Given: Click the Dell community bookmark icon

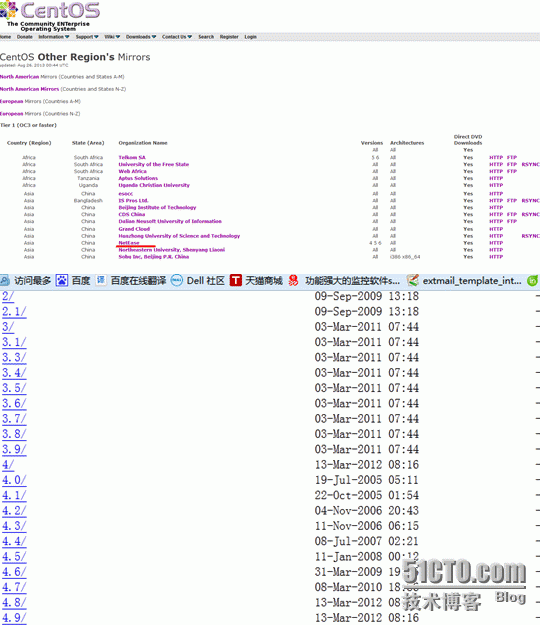Looking at the screenshot, I should pyautogui.click(x=176, y=281).
